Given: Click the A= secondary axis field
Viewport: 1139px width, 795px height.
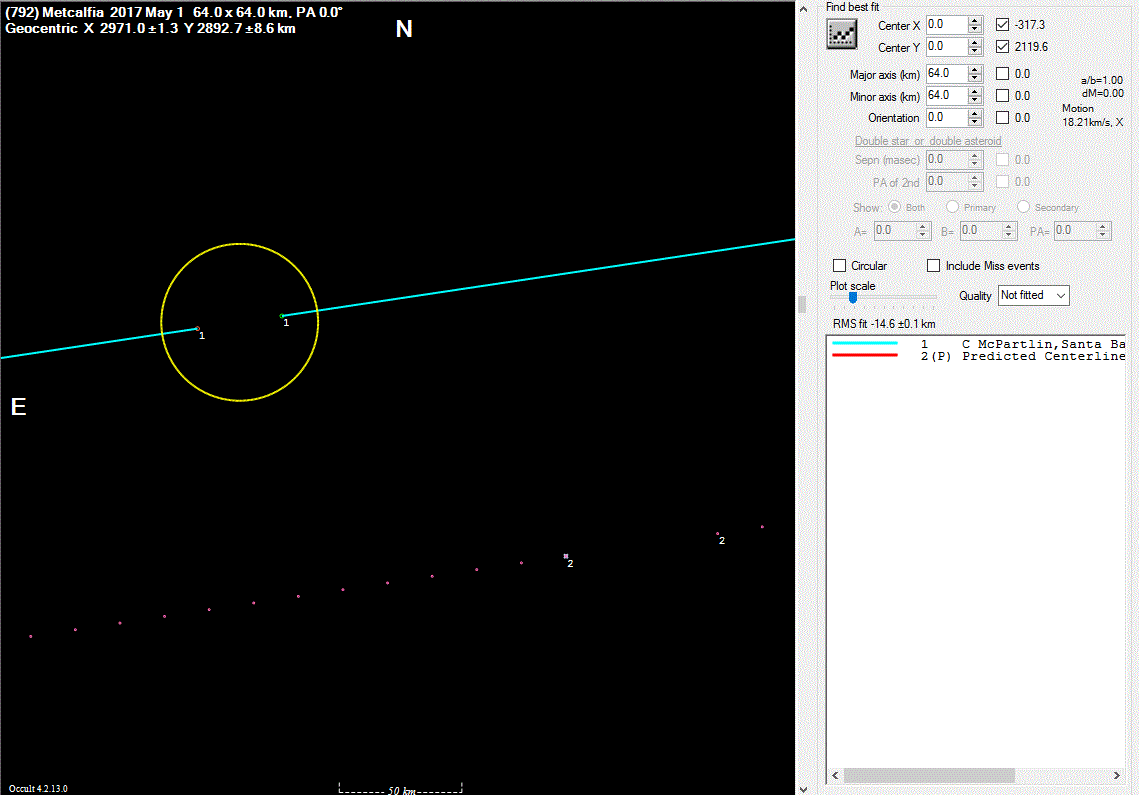Looking at the screenshot, I should (x=894, y=230).
